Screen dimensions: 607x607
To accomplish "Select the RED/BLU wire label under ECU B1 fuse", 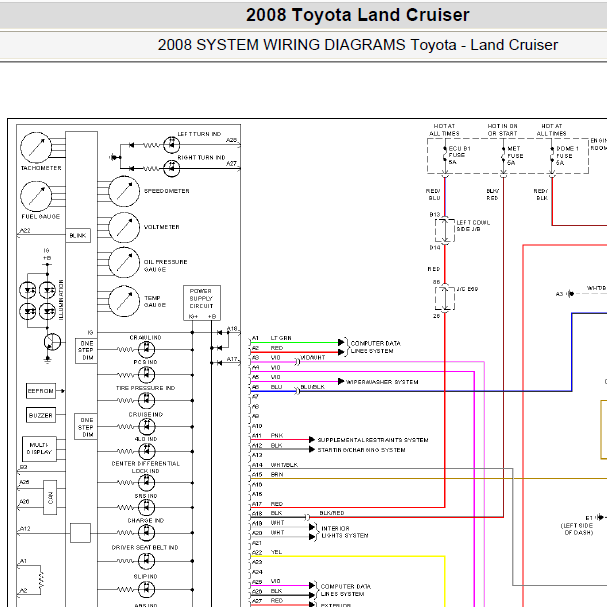I will [x=433, y=194].
